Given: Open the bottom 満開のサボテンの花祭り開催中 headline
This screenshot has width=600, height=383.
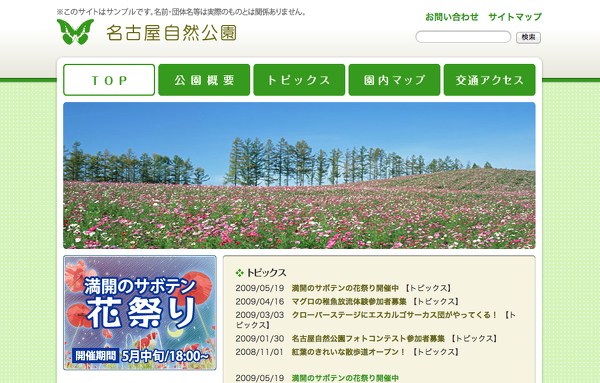Looking at the screenshot, I should pyautogui.click(x=345, y=378).
